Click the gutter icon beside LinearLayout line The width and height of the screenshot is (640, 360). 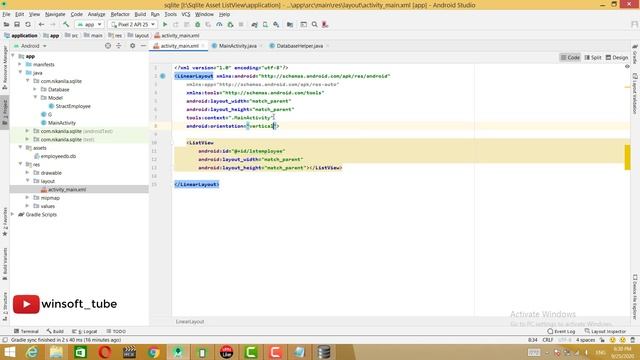(x=162, y=76)
